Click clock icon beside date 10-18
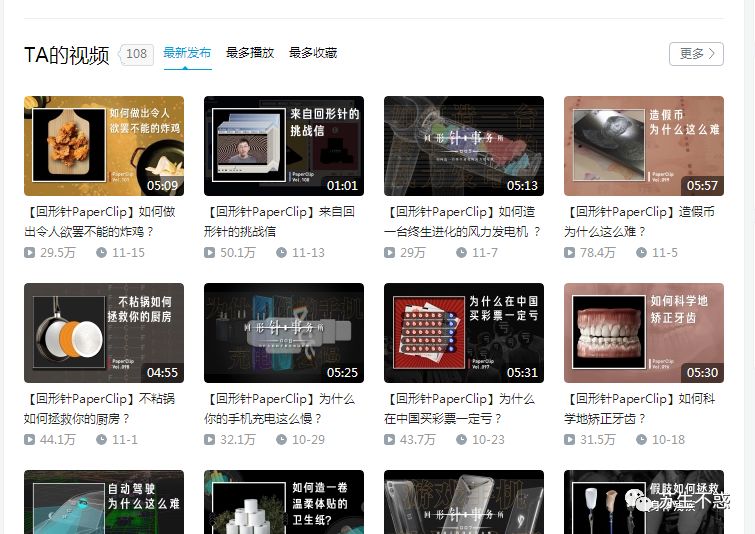 pos(641,440)
